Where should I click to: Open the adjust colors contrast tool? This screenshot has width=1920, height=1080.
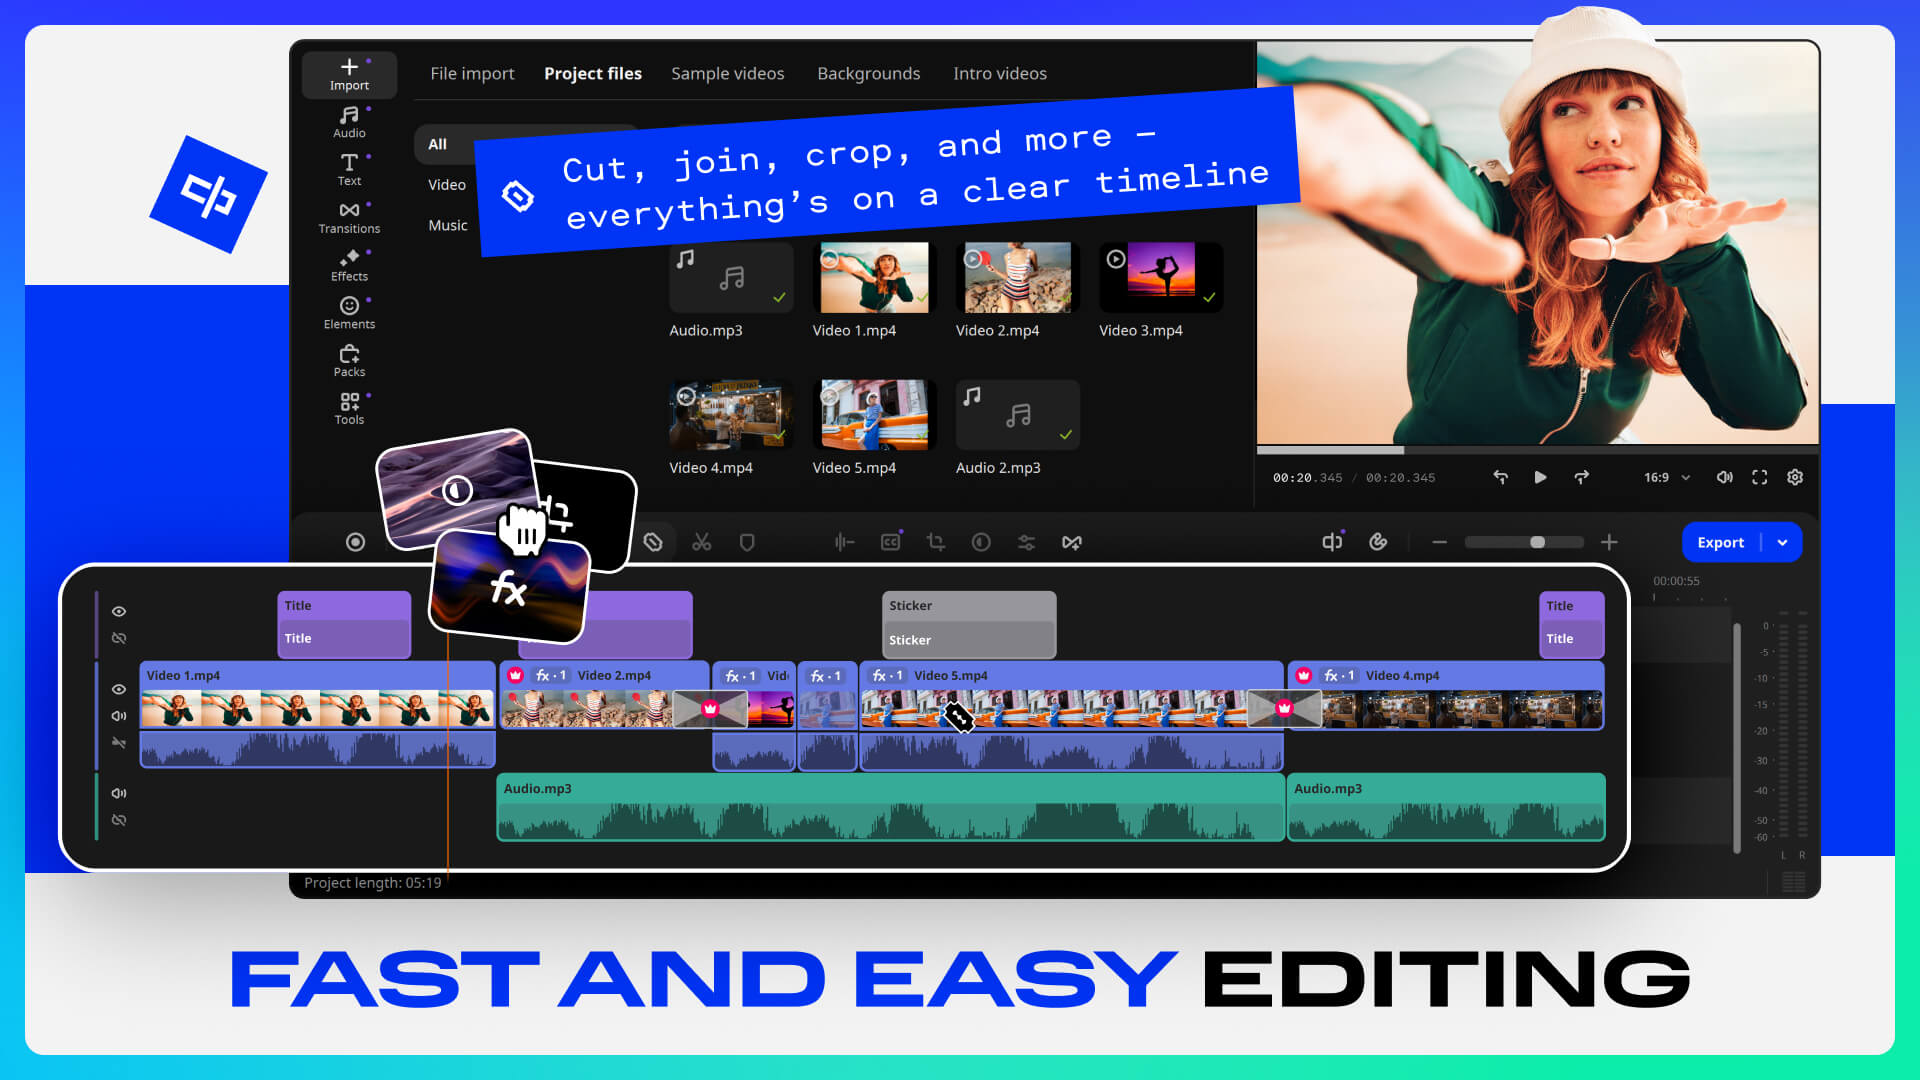pyautogui.click(x=981, y=542)
